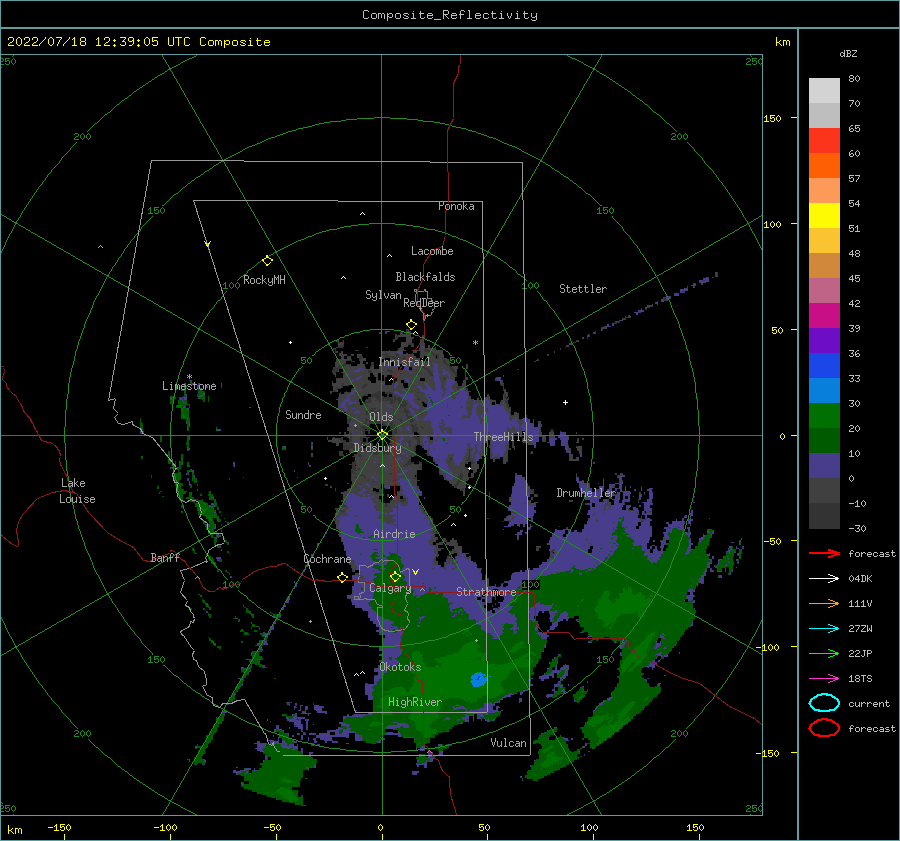Click the Blackfalds city label

(x=425, y=277)
